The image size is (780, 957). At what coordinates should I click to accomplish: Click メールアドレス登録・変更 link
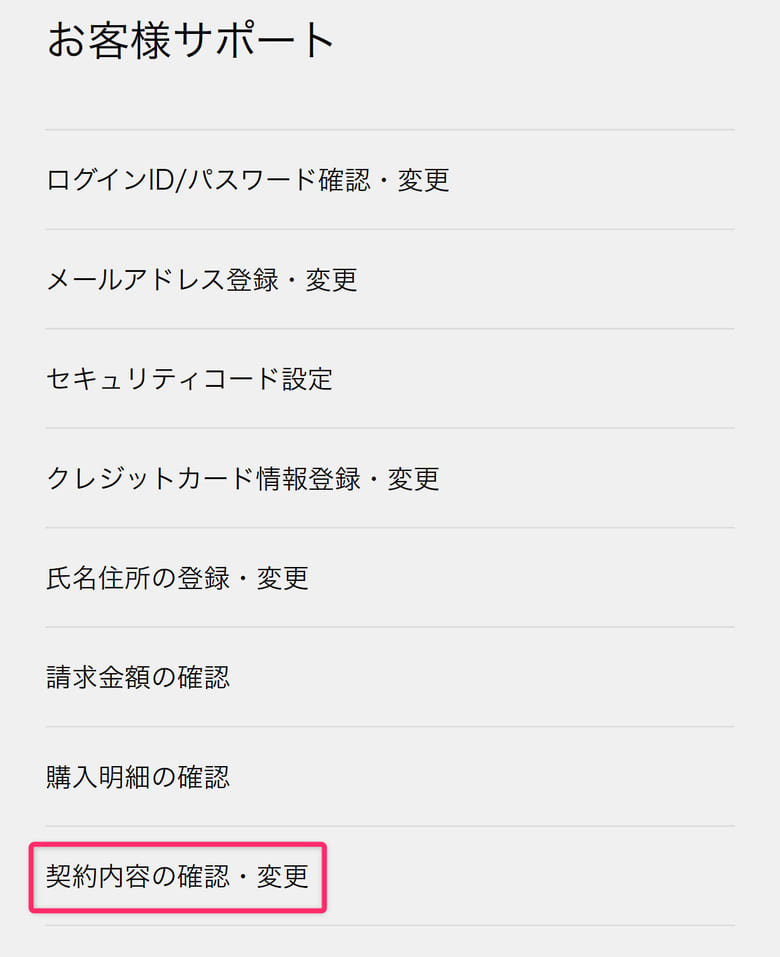tap(202, 279)
